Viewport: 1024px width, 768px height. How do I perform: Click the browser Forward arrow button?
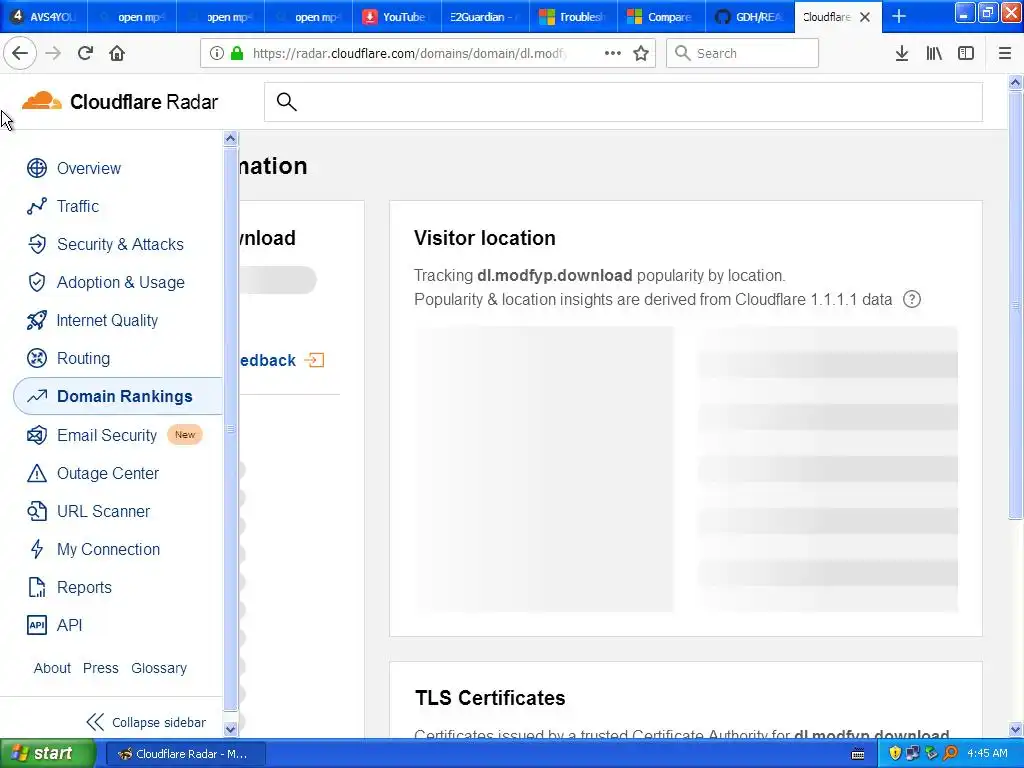[53, 53]
